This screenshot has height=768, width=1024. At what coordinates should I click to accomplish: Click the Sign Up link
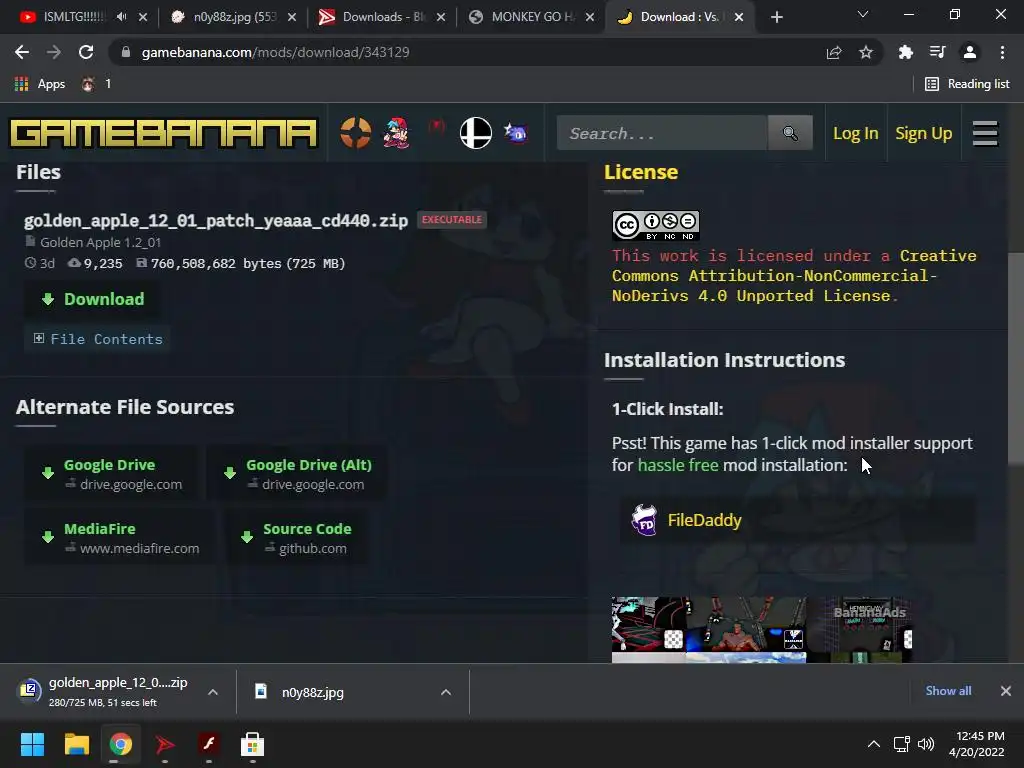tap(923, 133)
